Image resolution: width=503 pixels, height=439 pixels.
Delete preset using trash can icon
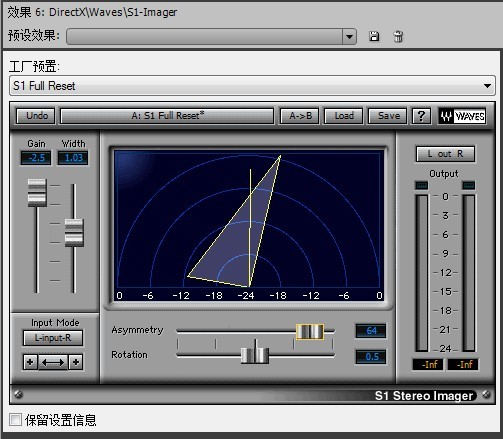pos(398,36)
